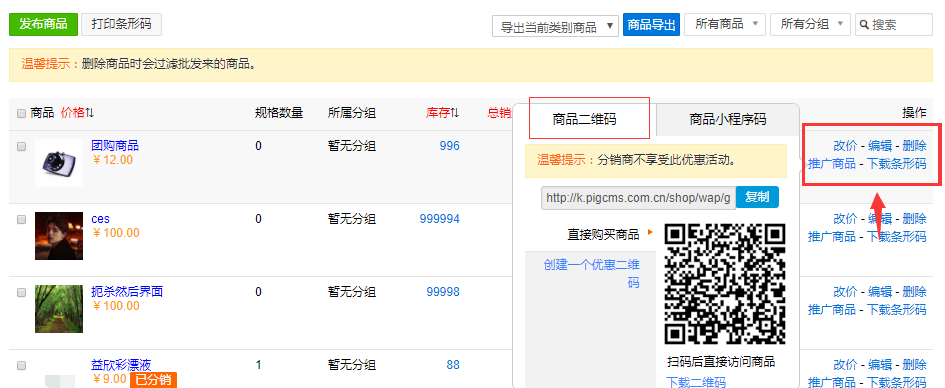
Task: Click 改价 in the 益欣彩漂液 row
Action: pyautogui.click(x=845, y=365)
